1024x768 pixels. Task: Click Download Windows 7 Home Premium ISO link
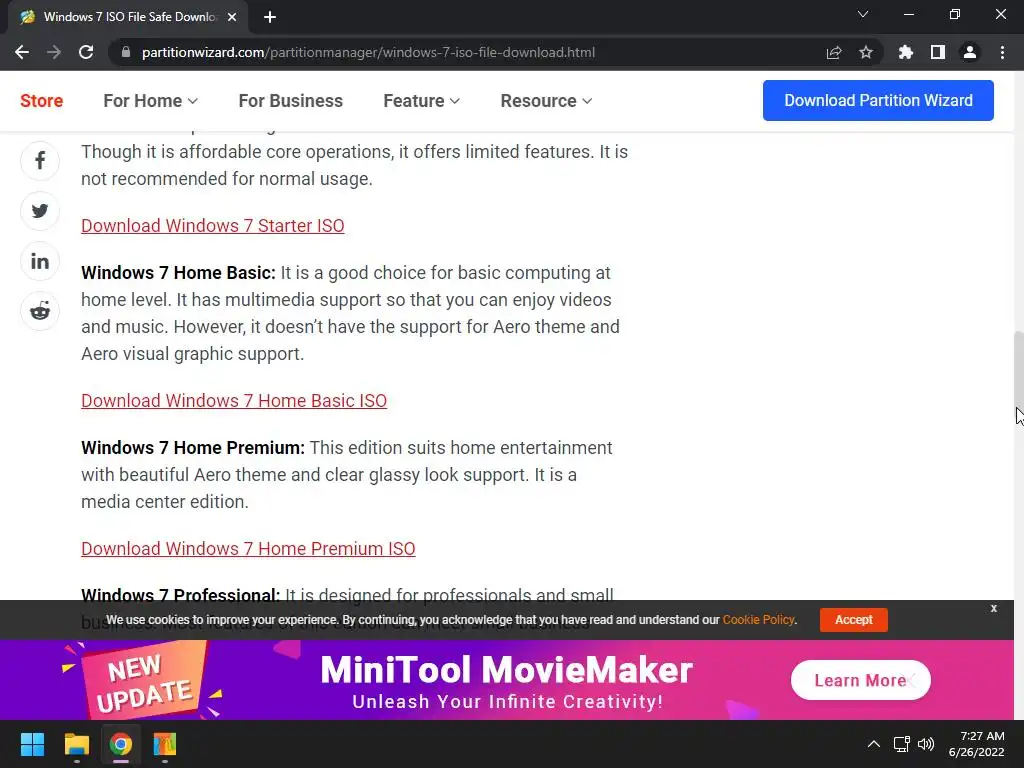pyautogui.click(x=248, y=549)
